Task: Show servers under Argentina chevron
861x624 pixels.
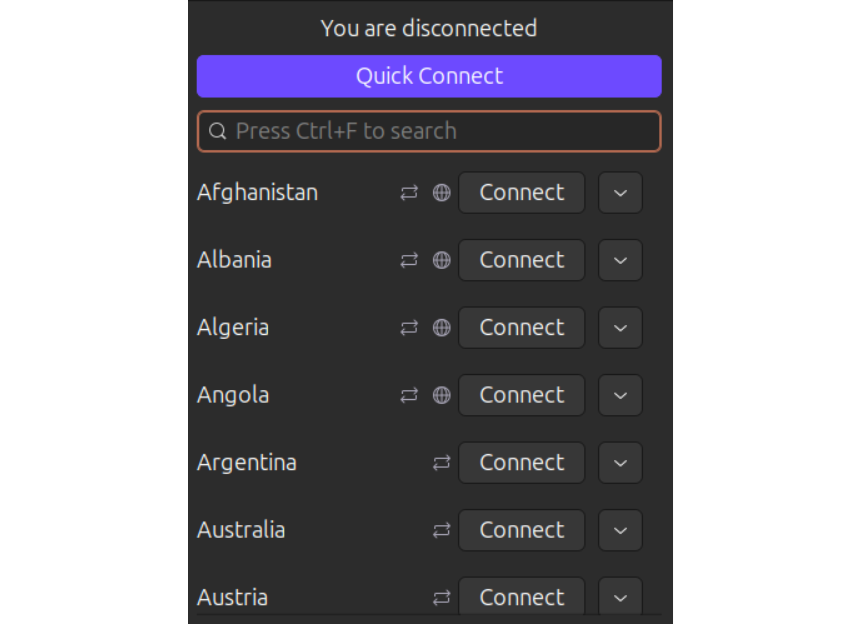Action: coord(620,463)
